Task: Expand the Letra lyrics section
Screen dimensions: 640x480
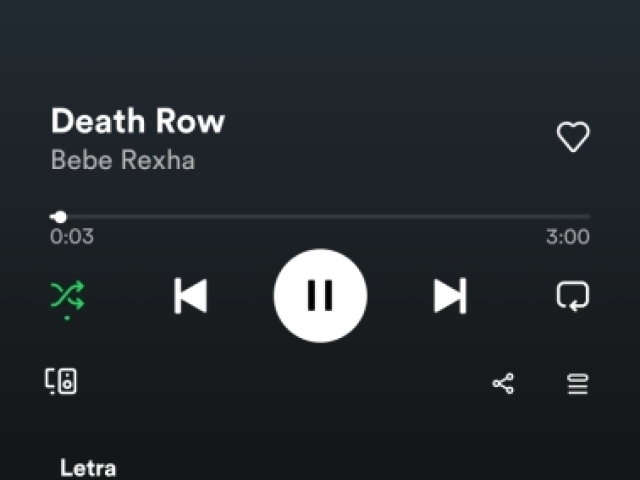Action: coord(88,468)
